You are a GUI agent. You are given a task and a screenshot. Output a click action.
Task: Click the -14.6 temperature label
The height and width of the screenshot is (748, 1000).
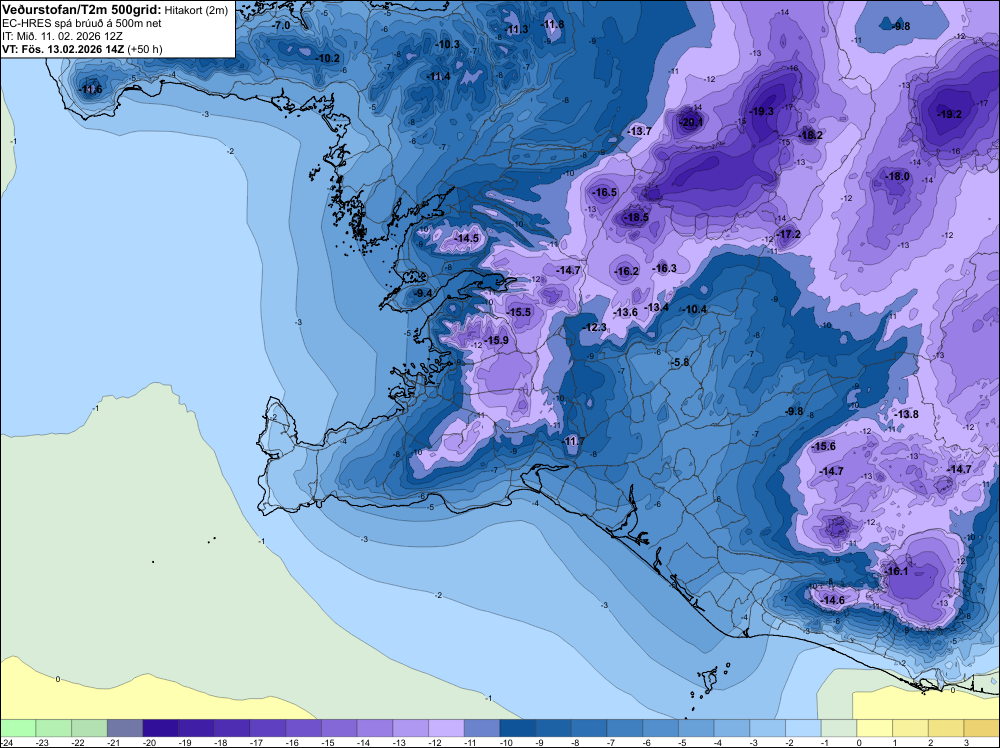(x=833, y=600)
